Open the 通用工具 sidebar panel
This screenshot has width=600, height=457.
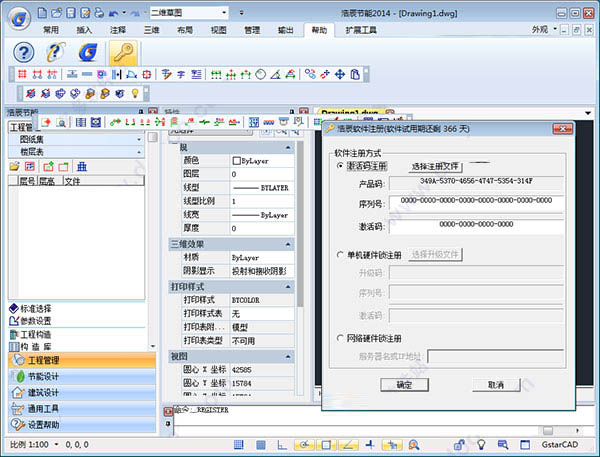[82, 409]
